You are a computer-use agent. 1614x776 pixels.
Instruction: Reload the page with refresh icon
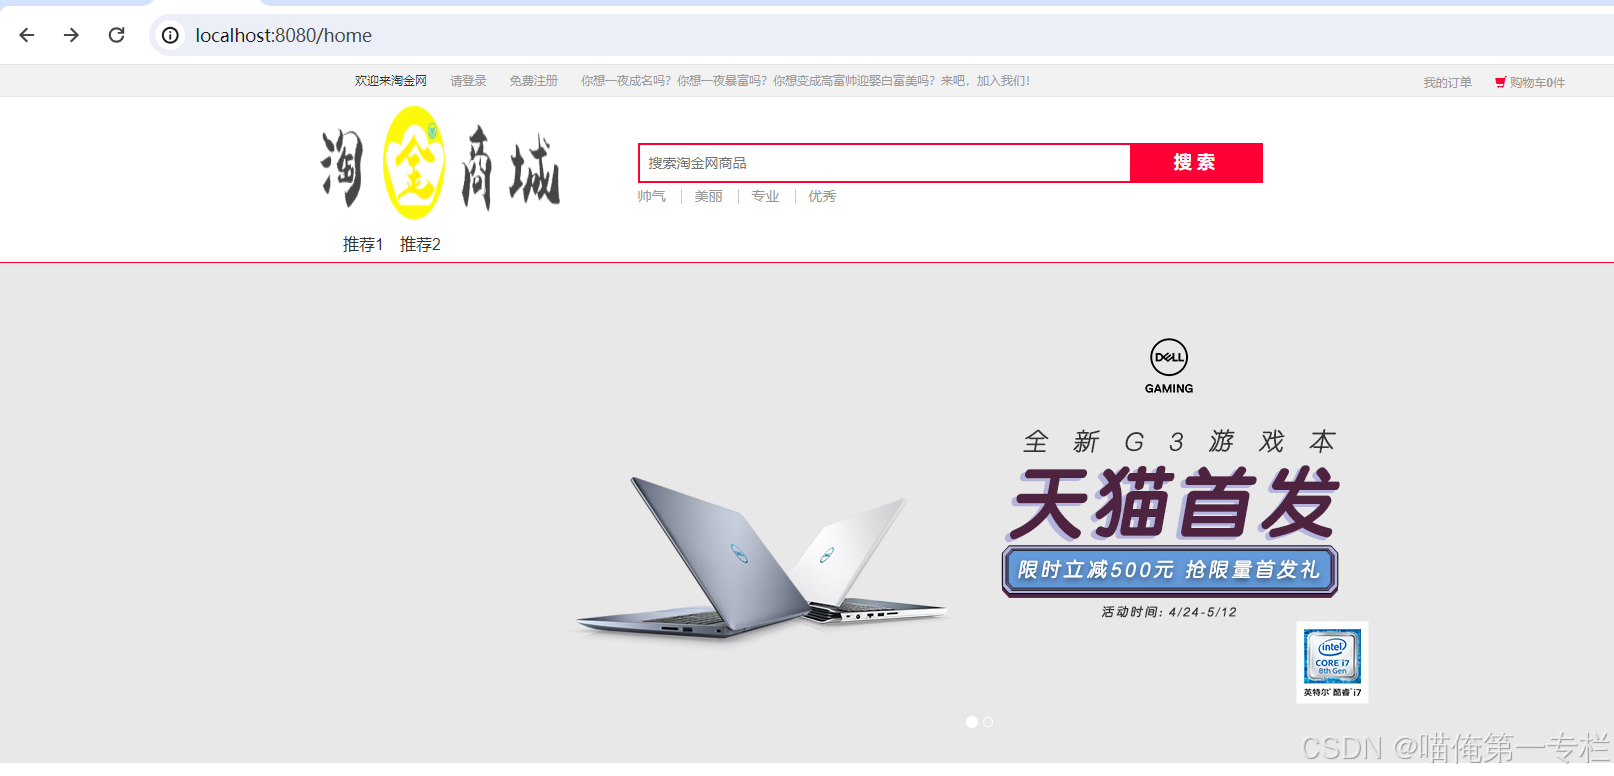click(116, 35)
